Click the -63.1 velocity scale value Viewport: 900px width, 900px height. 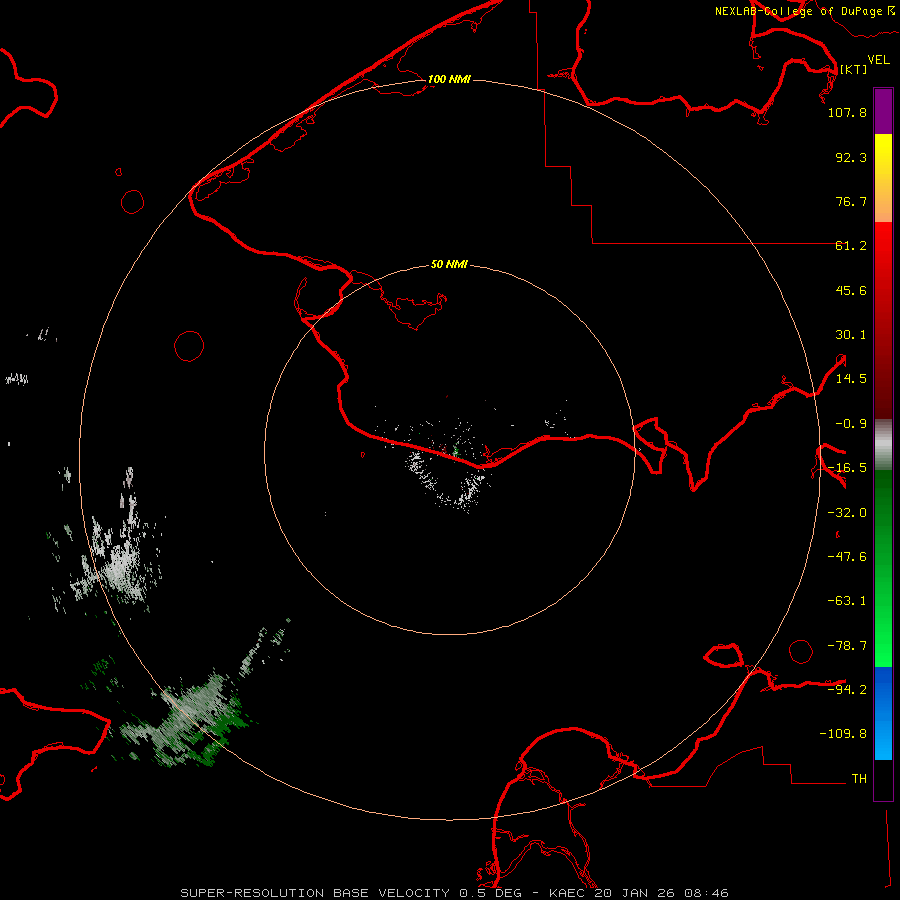click(x=847, y=601)
